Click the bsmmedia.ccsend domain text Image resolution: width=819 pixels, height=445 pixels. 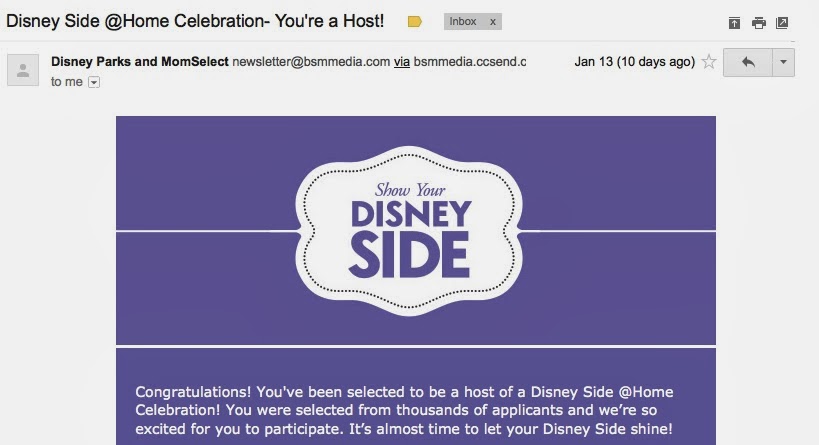470,62
